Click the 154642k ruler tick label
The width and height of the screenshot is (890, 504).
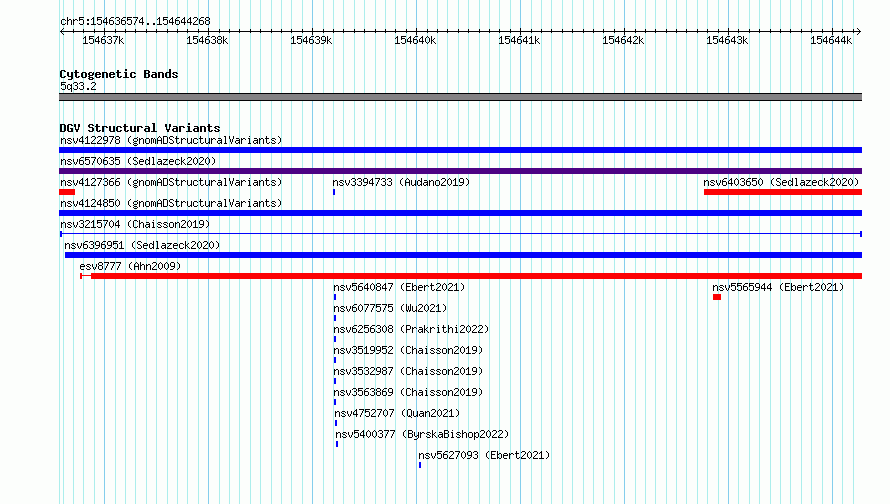tap(623, 41)
